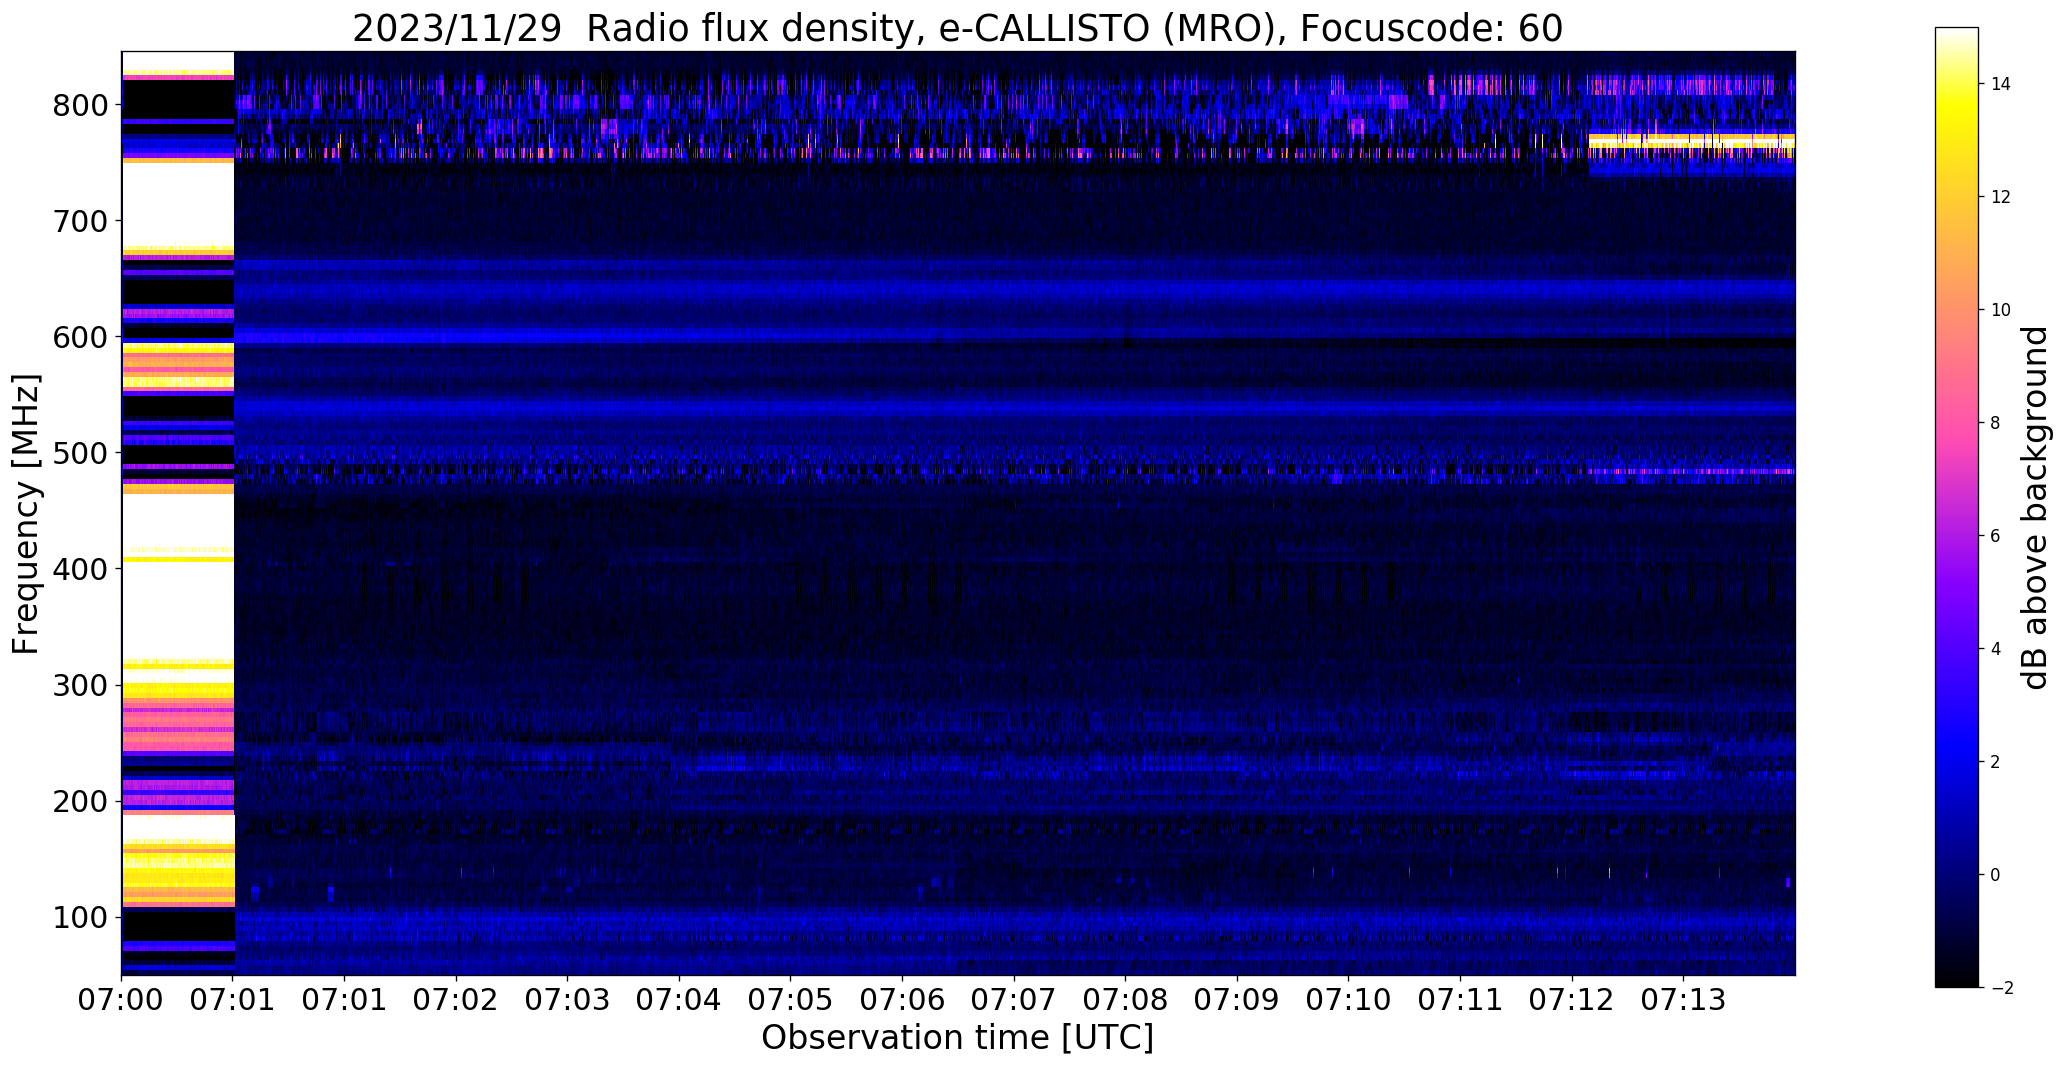Click the 100 frequency tick label

tap(83, 917)
